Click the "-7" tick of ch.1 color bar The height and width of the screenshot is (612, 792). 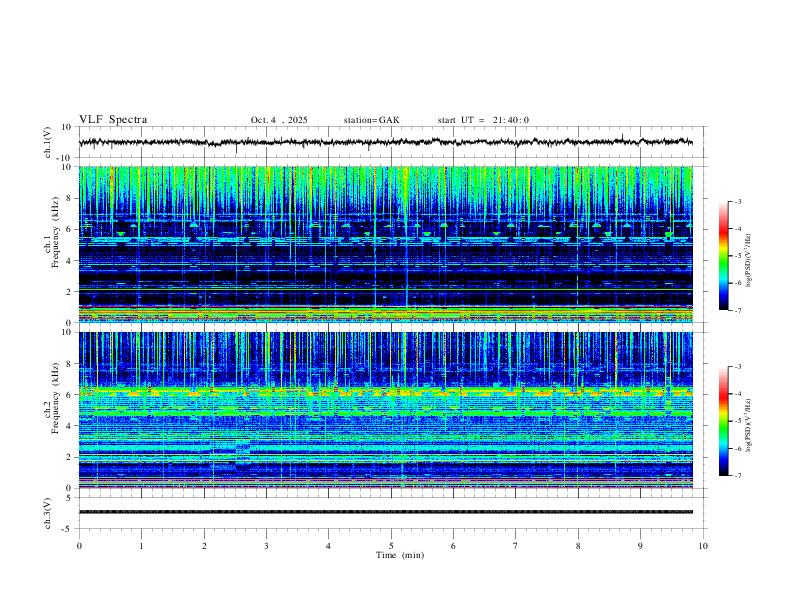738,310
